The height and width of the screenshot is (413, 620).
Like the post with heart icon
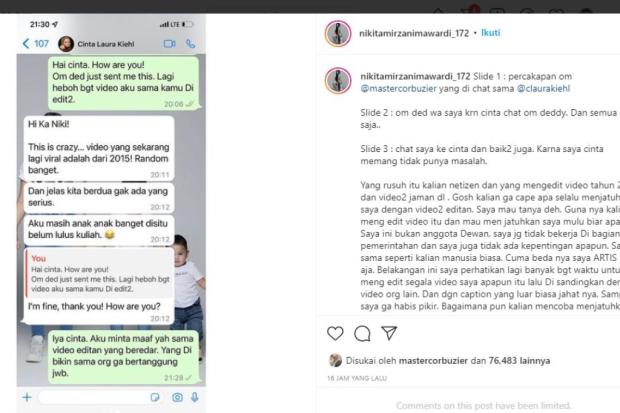click(x=335, y=333)
